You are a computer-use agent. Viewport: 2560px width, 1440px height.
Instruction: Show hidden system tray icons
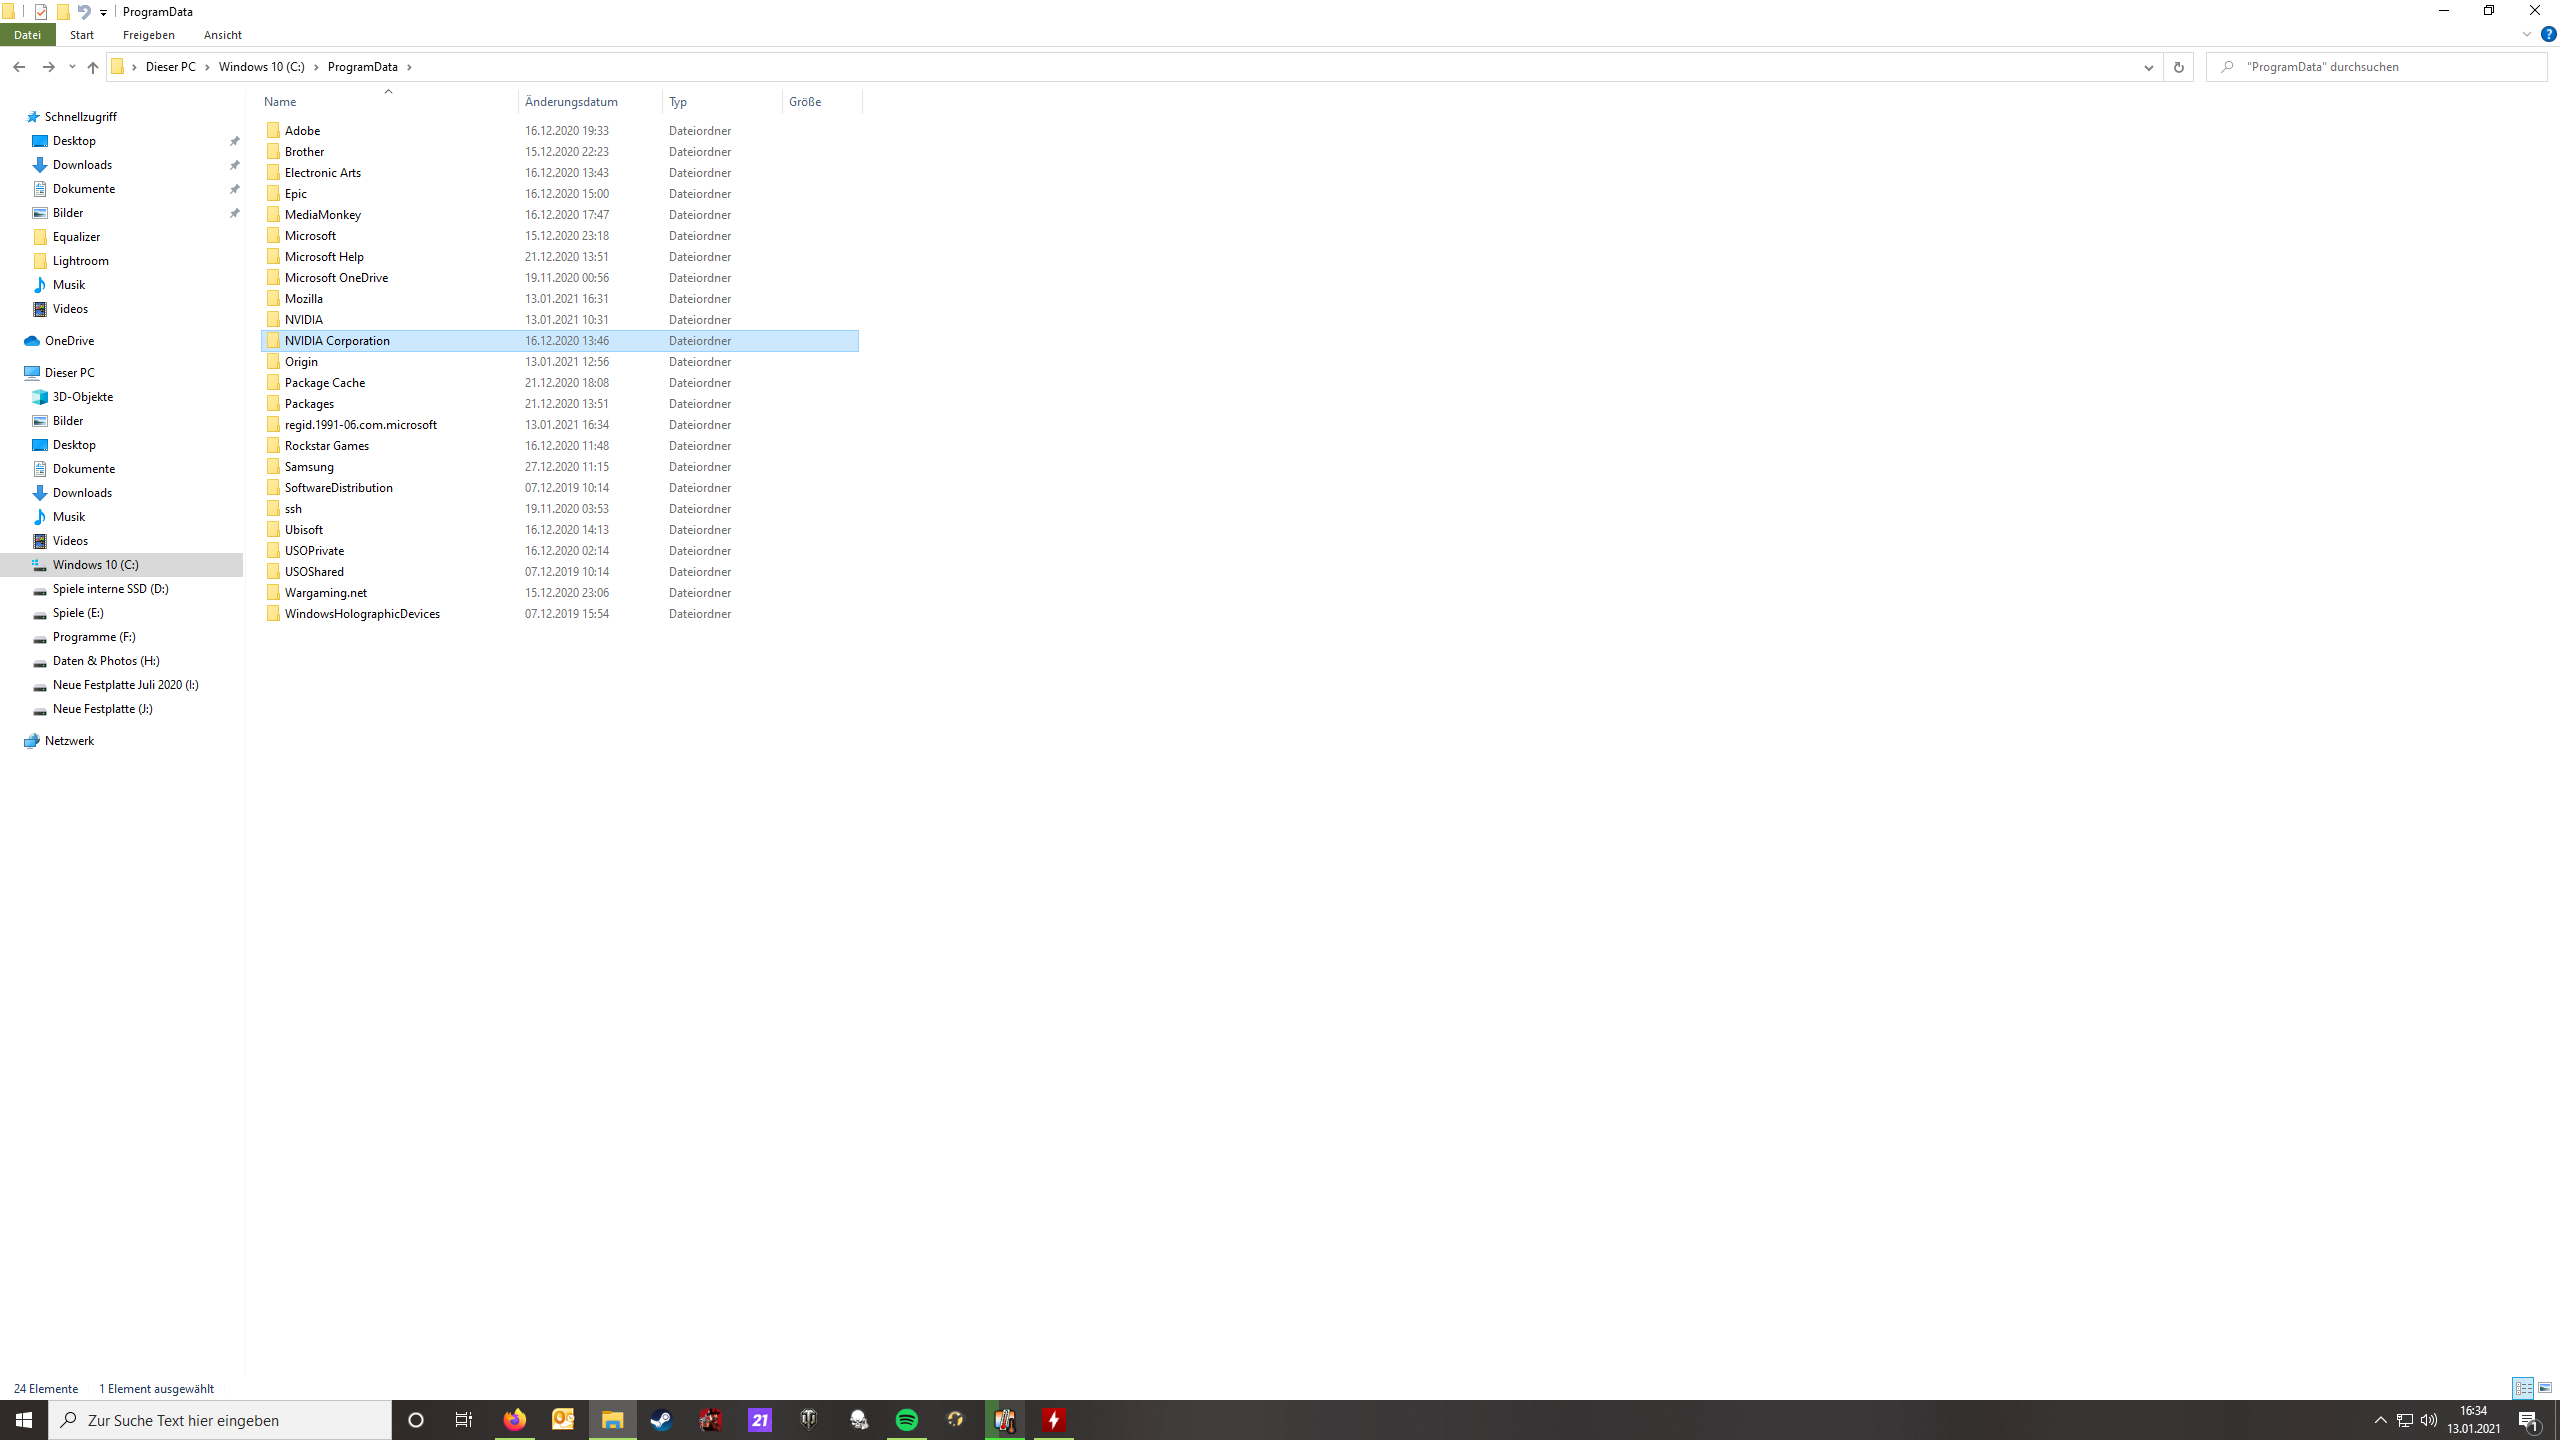coord(2380,1420)
